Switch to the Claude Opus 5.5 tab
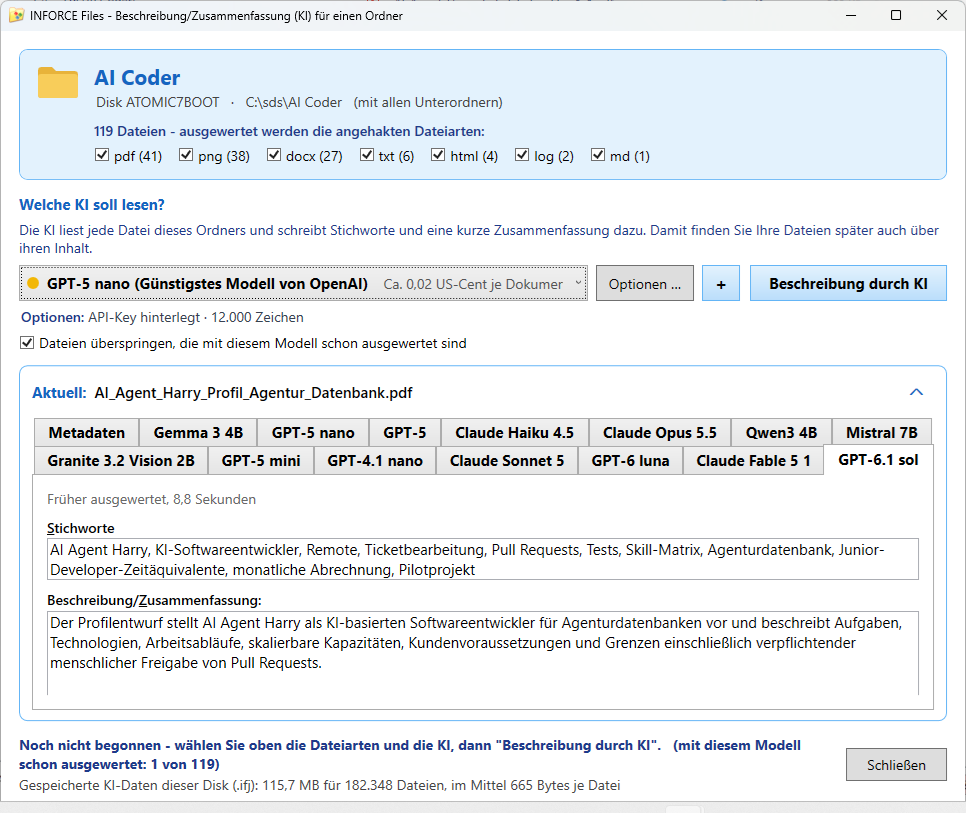This screenshot has width=966, height=813. click(x=660, y=432)
